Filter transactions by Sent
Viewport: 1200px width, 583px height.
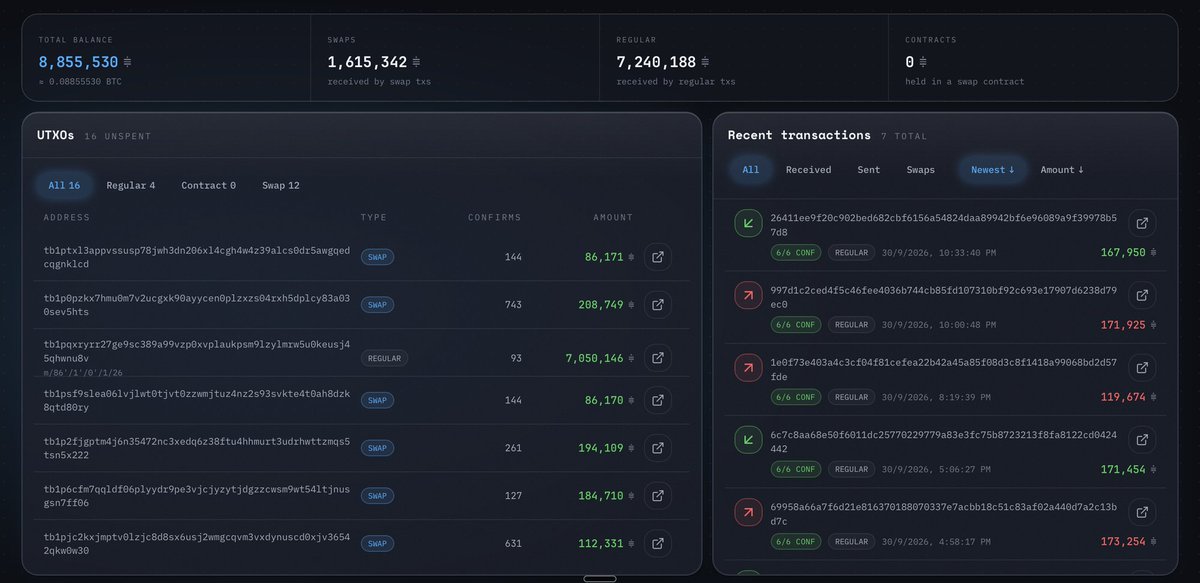coord(869,170)
